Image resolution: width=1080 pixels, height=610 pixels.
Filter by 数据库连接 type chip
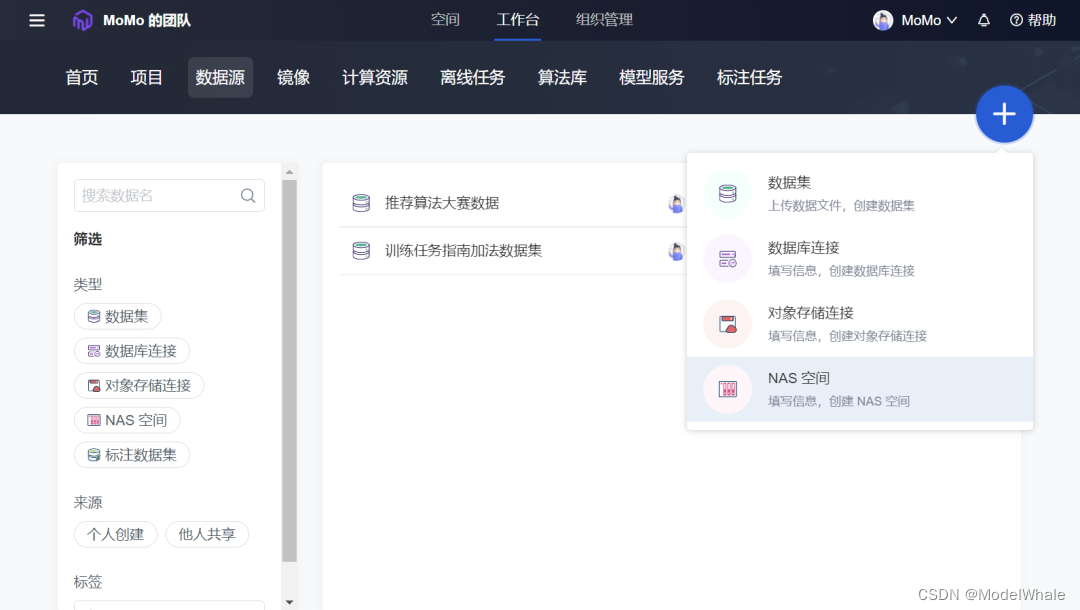132,351
